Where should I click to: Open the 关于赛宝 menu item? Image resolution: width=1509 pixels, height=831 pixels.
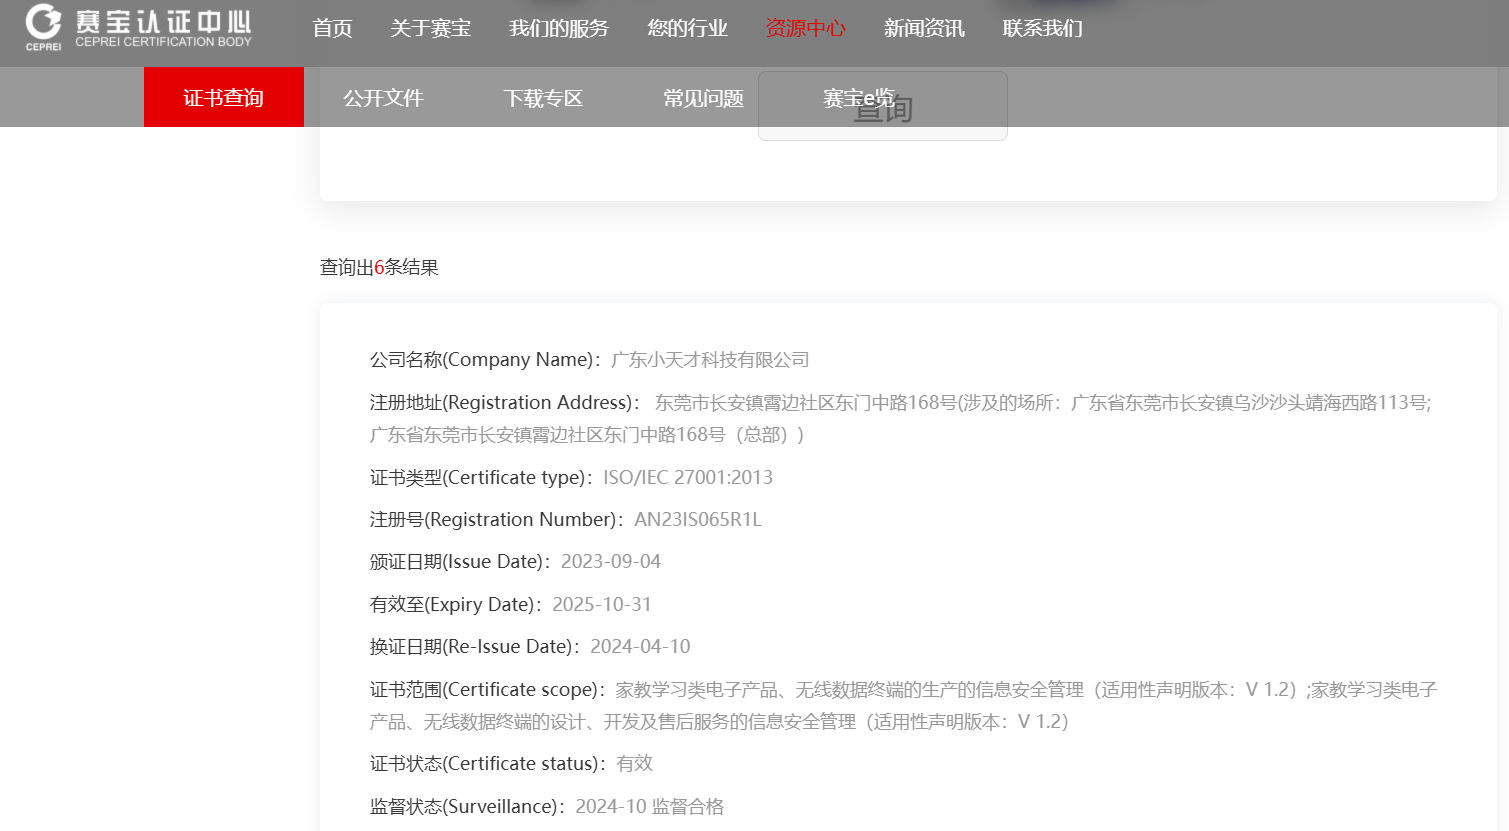430,29
